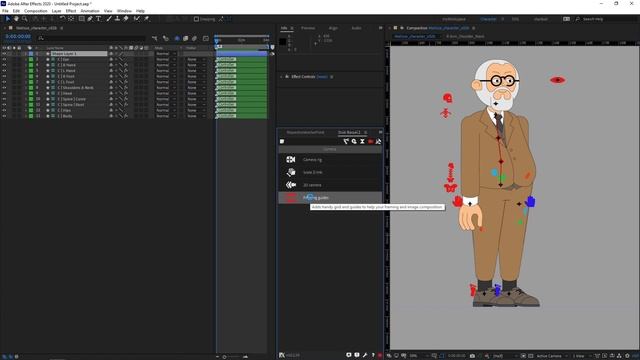640x360 pixels.
Task: Switch to the Audio panel tab
Action: [x=356, y=28]
